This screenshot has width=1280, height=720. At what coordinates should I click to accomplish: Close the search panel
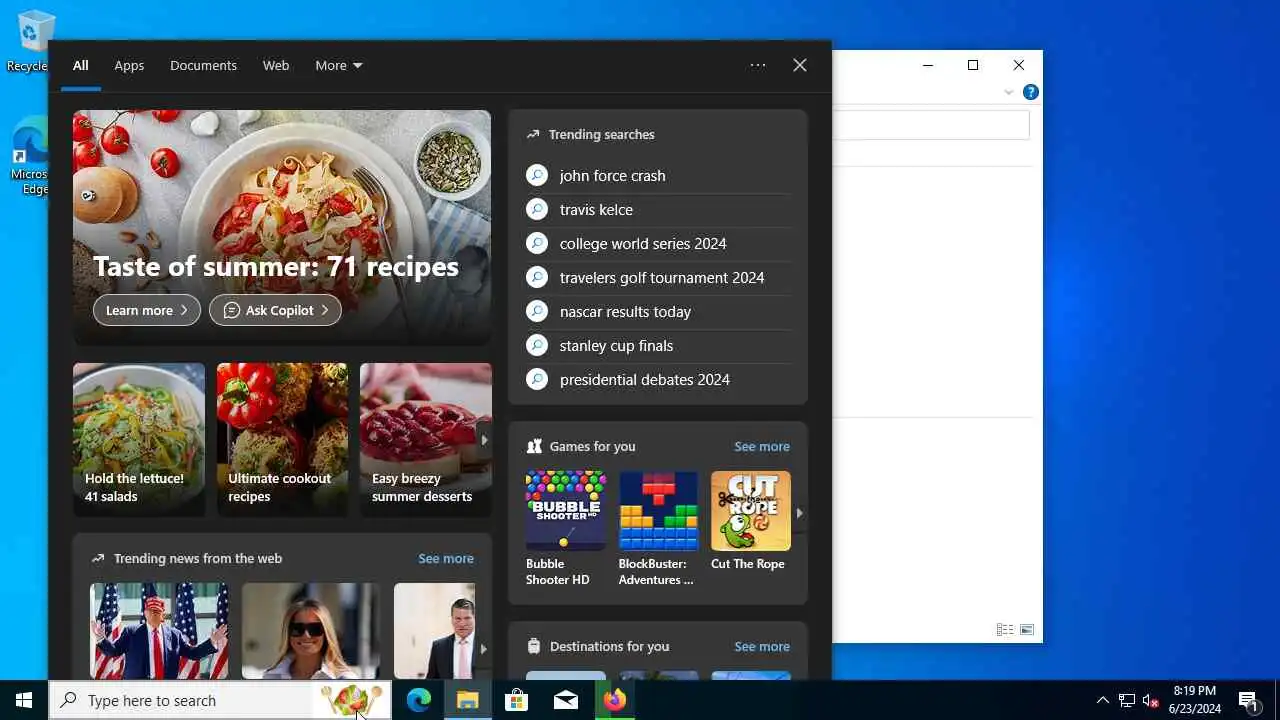pos(800,65)
